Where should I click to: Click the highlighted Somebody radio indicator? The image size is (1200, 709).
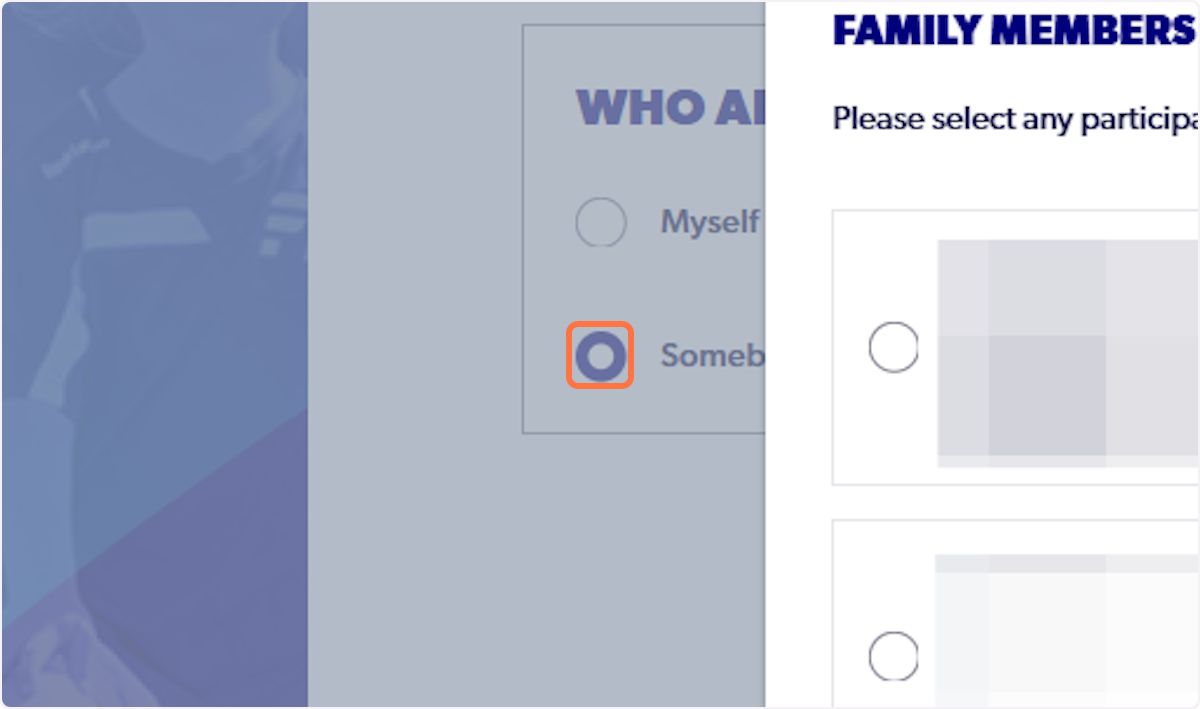click(600, 355)
